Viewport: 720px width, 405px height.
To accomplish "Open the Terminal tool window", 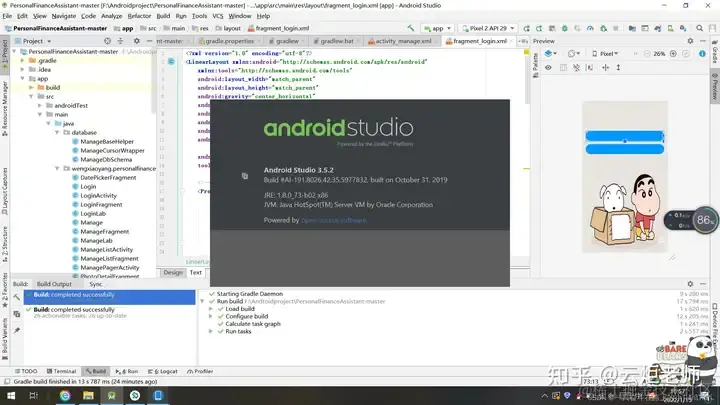I will tap(61, 371).
